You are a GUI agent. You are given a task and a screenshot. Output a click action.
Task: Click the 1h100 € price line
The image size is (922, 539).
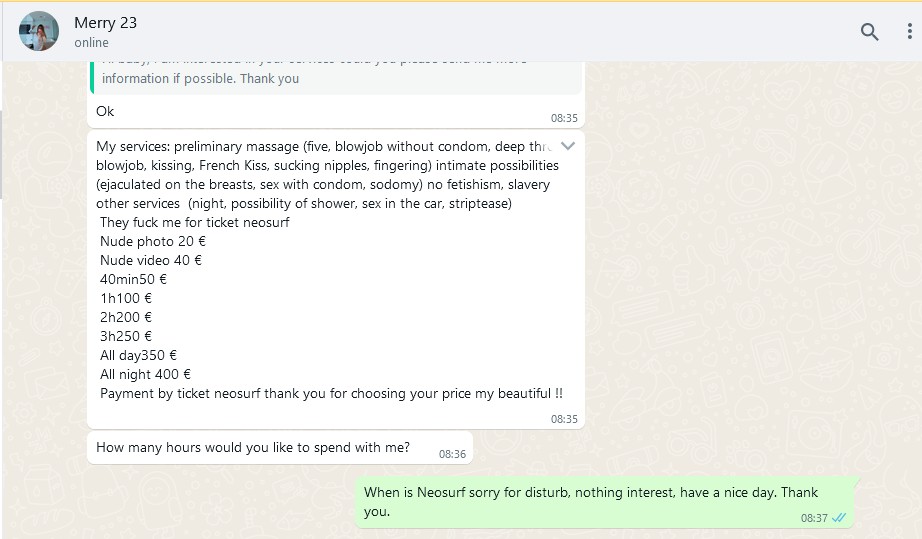pyautogui.click(x=126, y=298)
